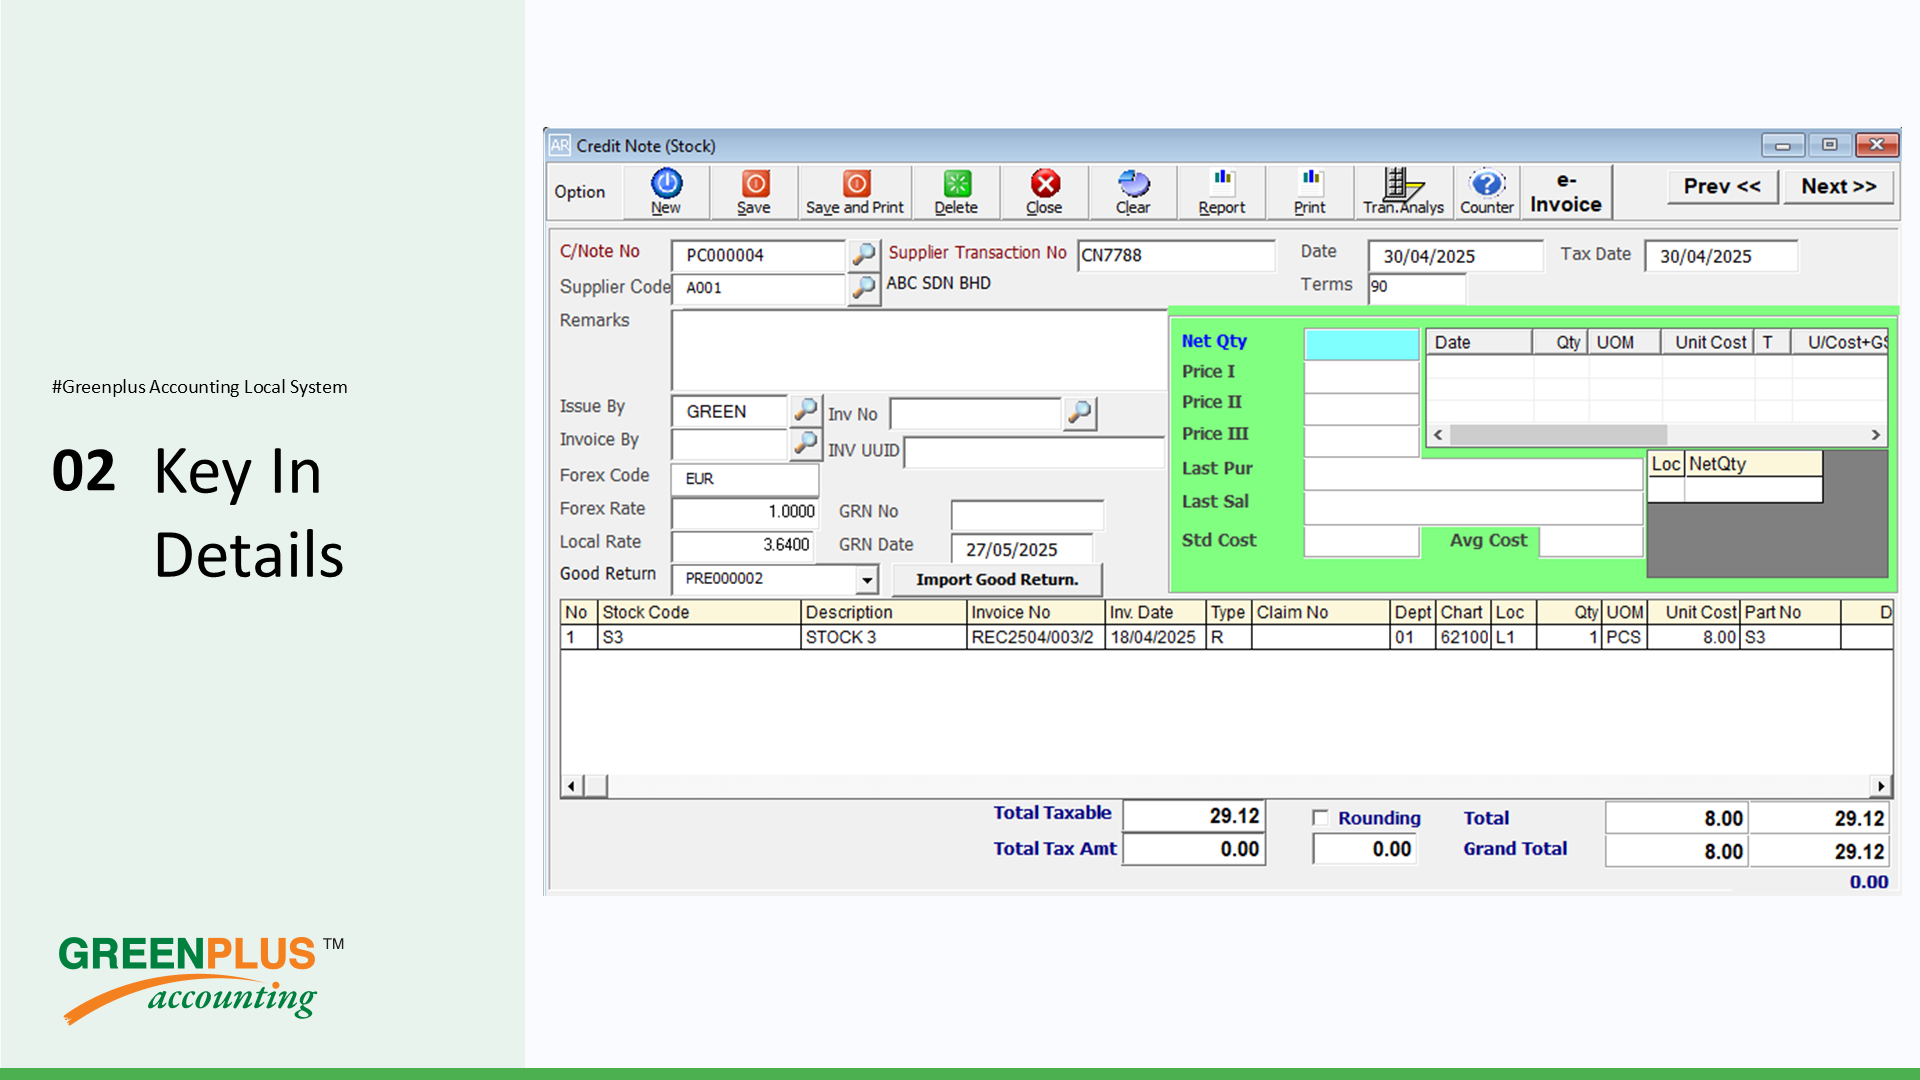Screen dimensions: 1920x1080
Task: Go to next record with Next >>
Action: (x=1838, y=186)
